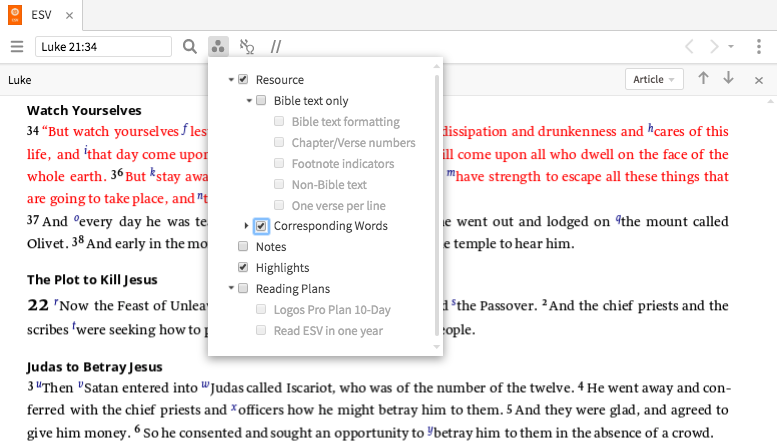The height and width of the screenshot is (443, 777).
Task: Check Footnote indicators option
Action: [279, 164]
